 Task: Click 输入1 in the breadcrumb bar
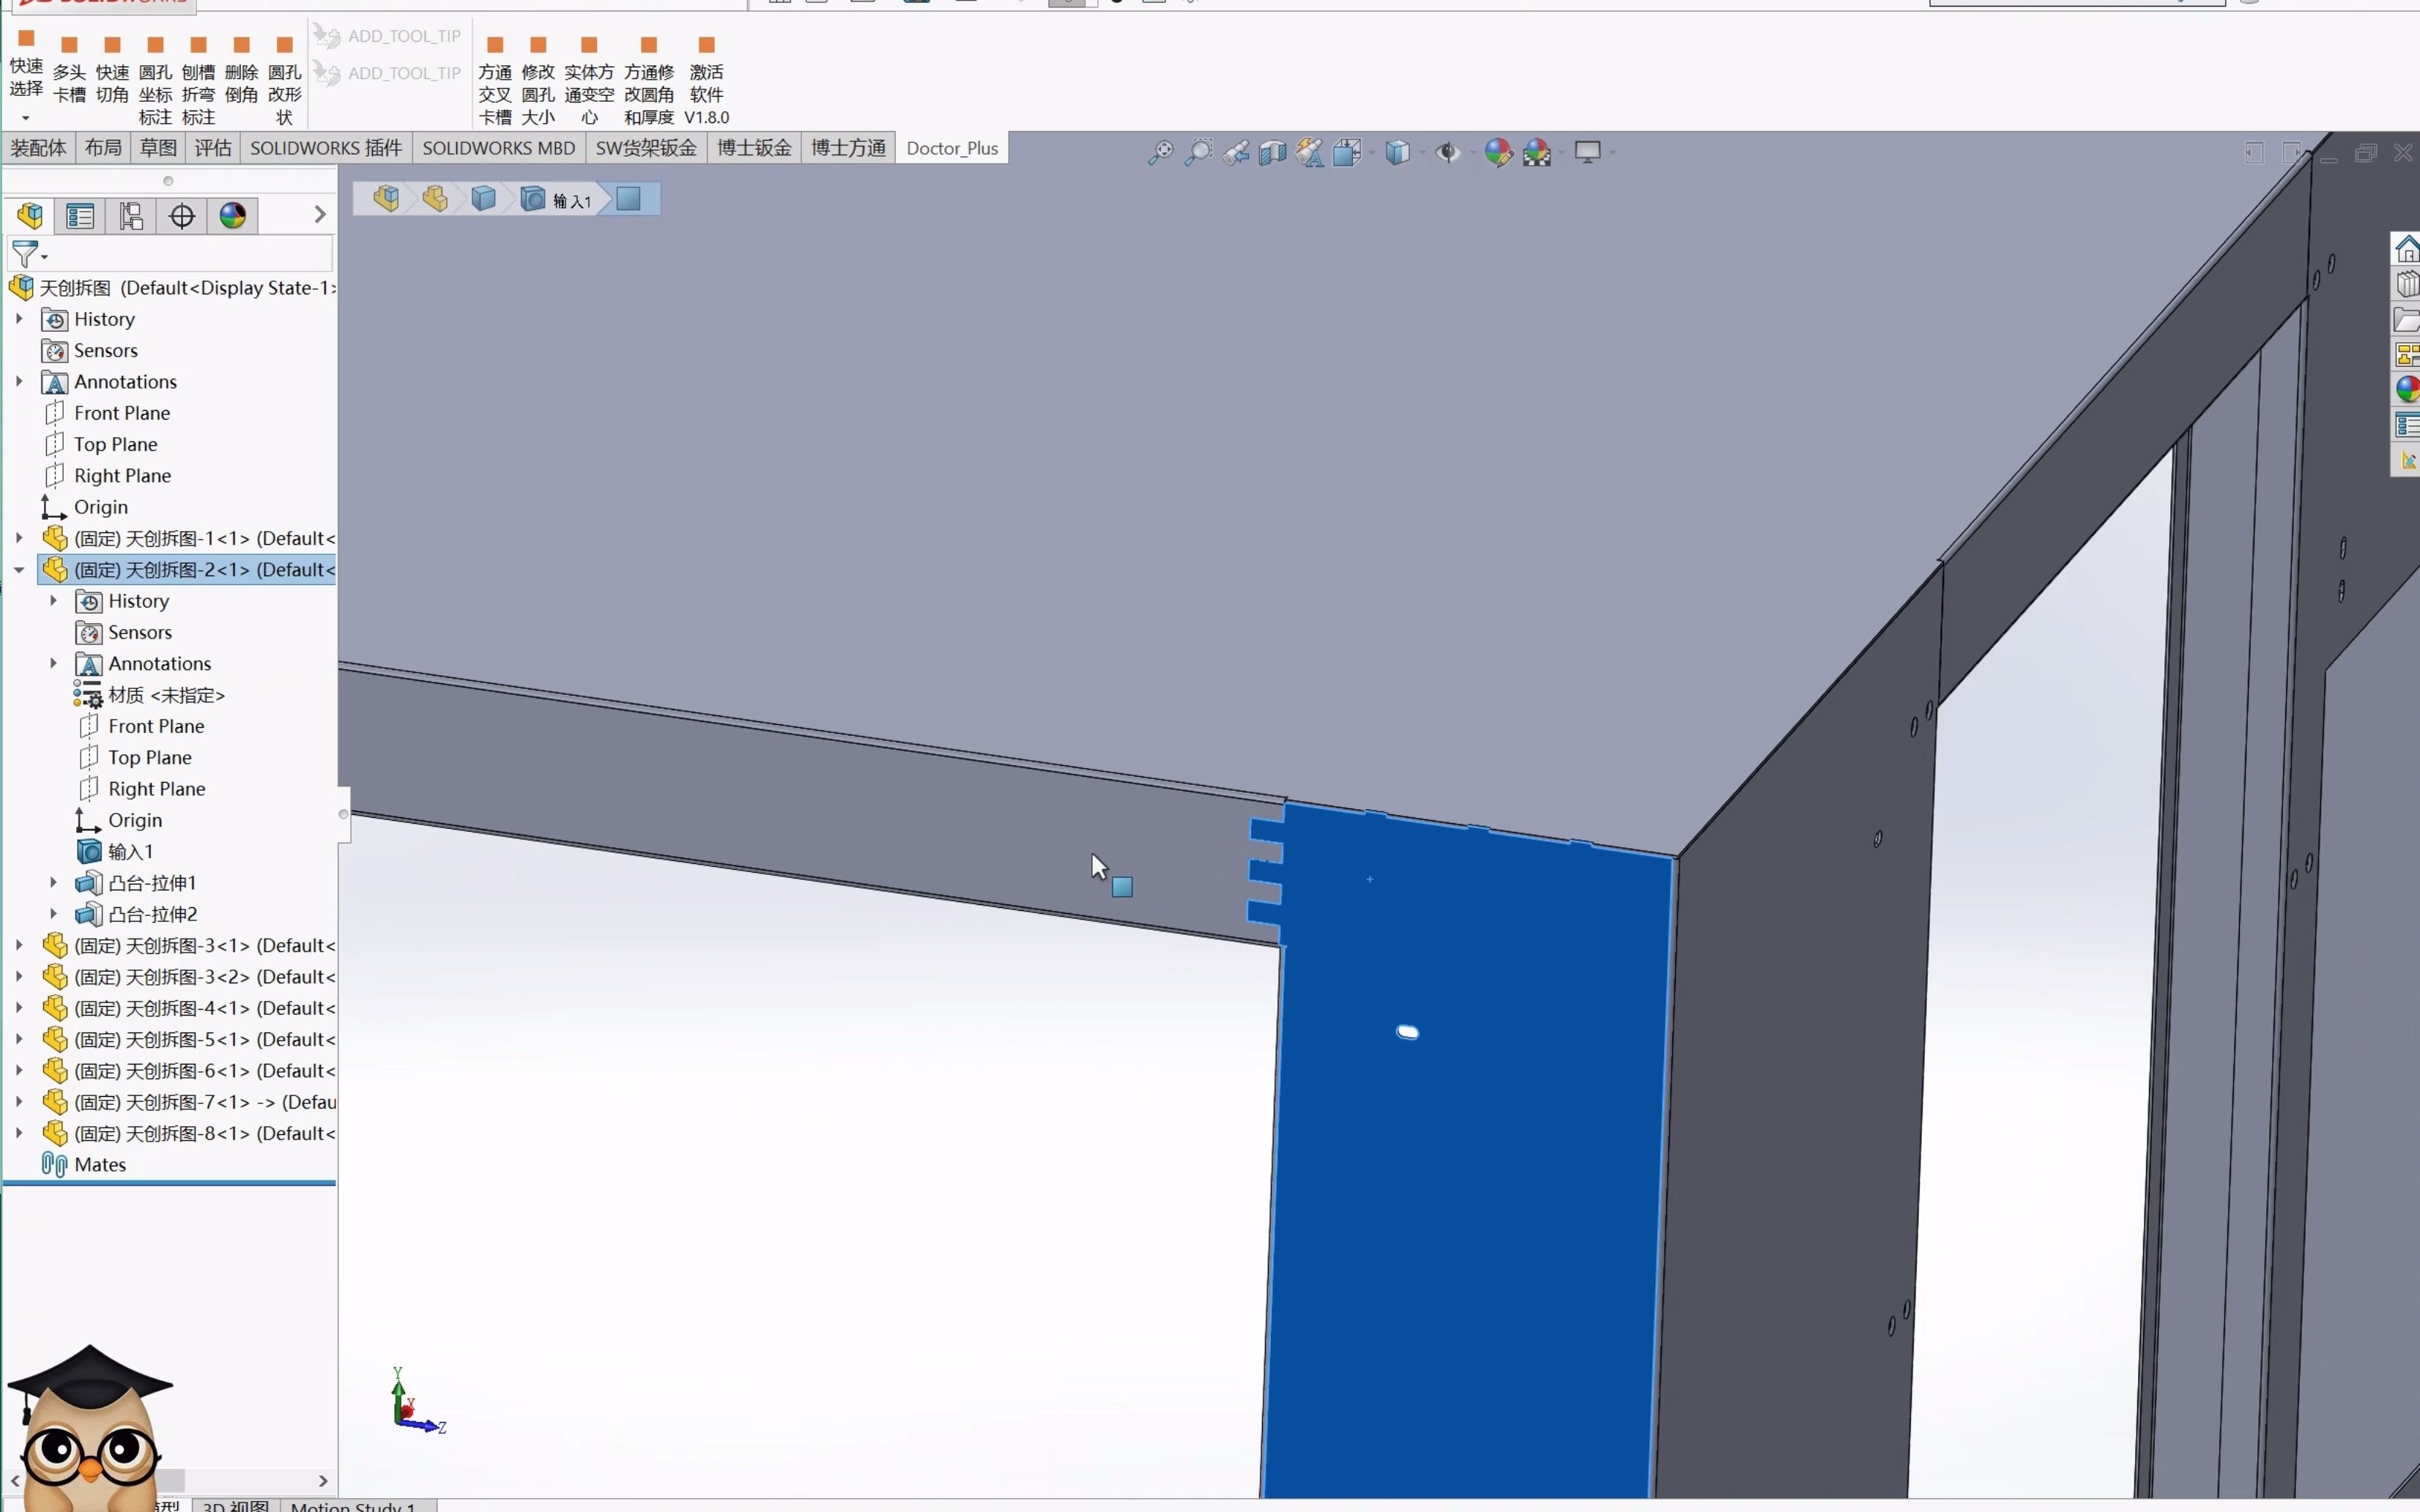[x=572, y=199]
